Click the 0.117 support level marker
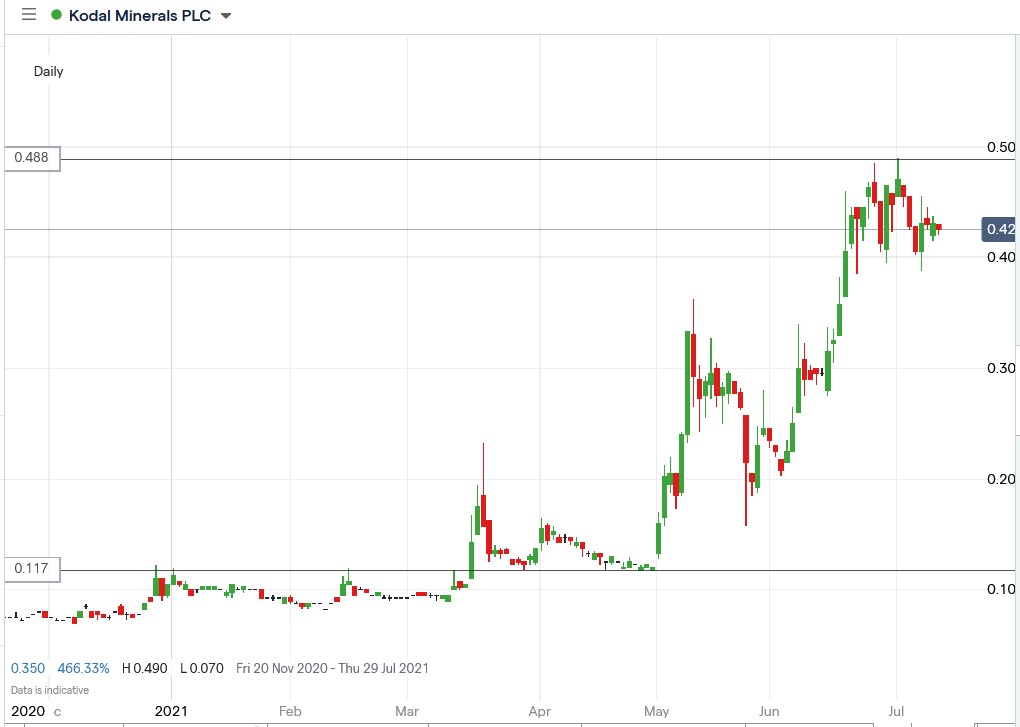The image size is (1020, 727). point(30,568)
